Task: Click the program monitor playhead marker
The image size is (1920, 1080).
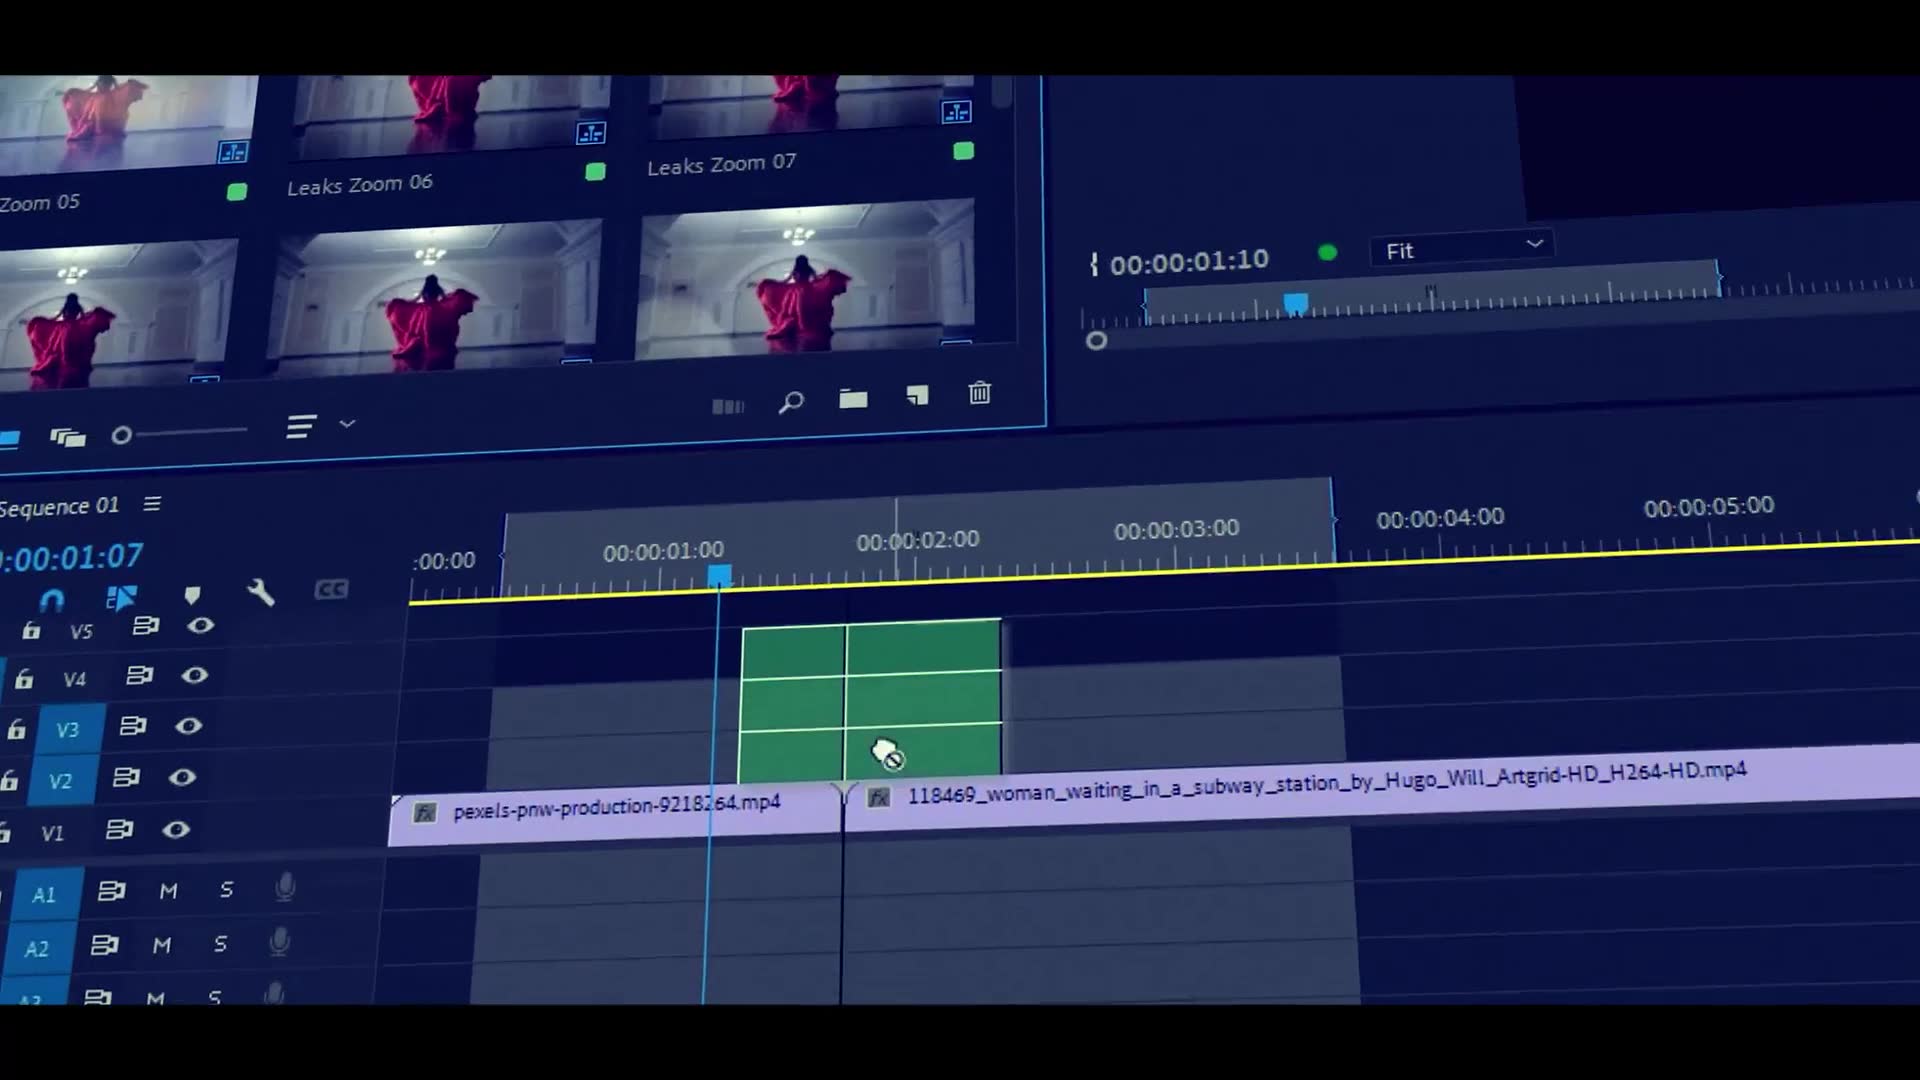Action: coord(1295,303)
